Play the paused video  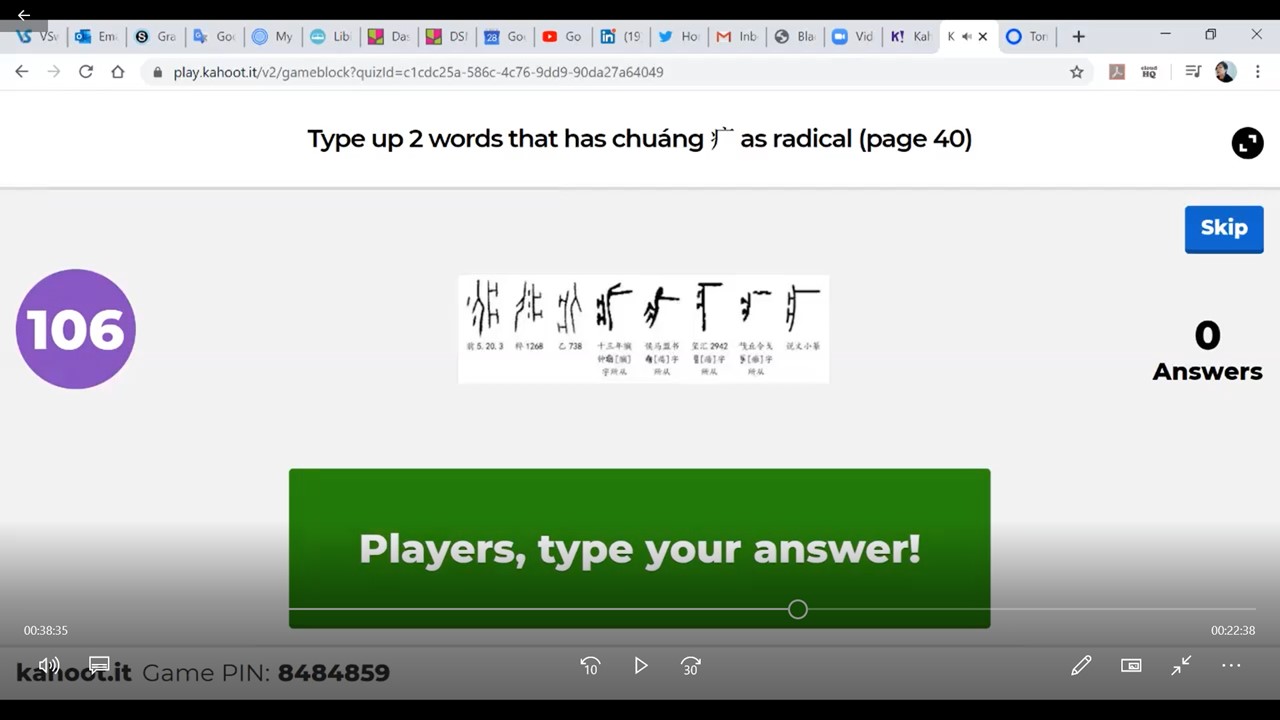click(641, 666)
